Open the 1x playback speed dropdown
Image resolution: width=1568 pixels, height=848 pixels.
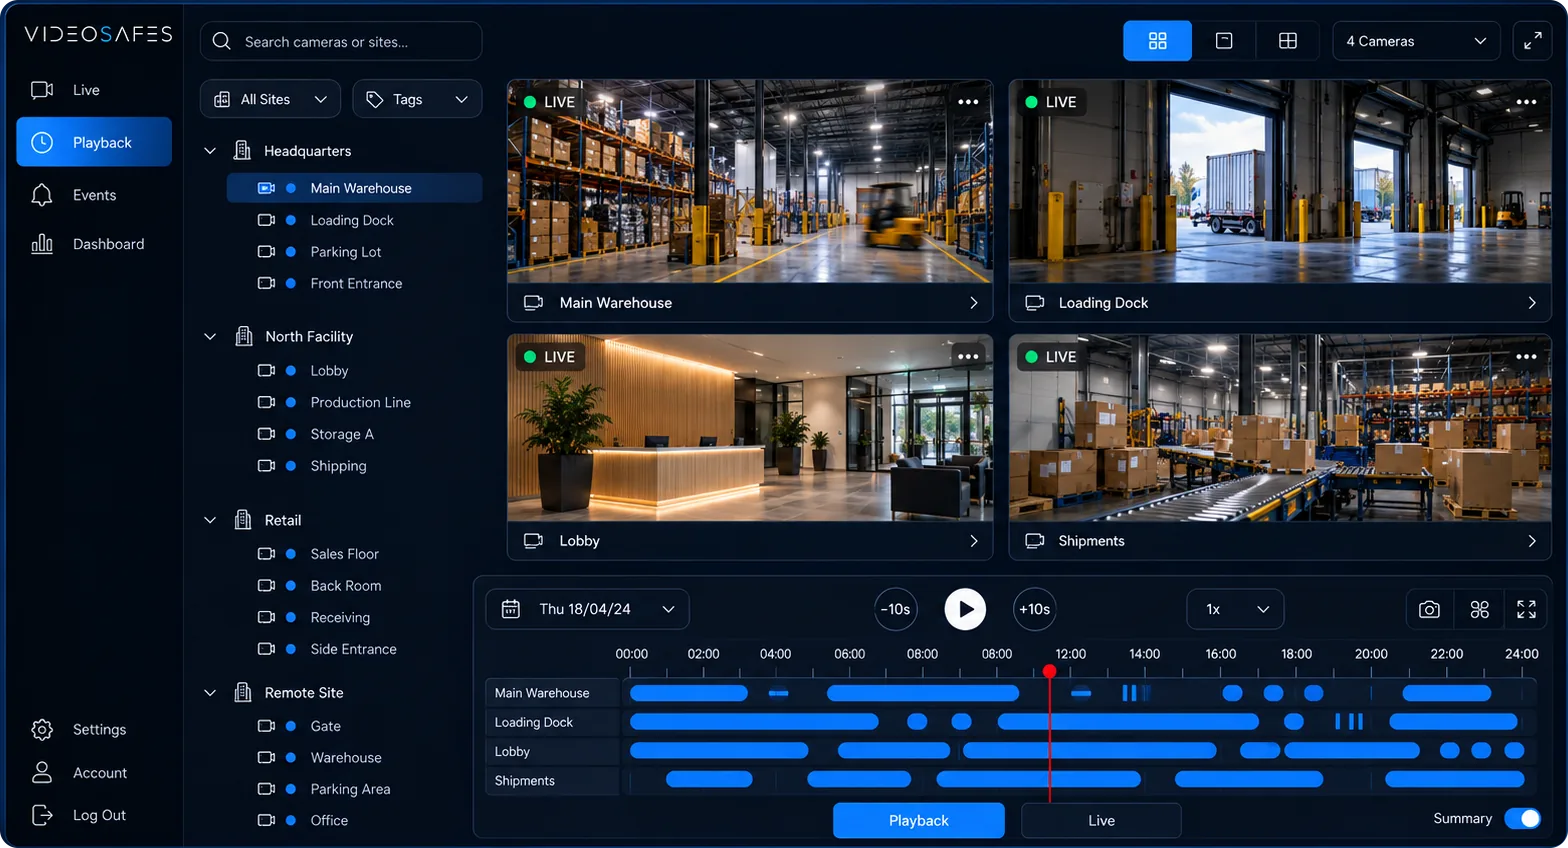coord(1235,609)
